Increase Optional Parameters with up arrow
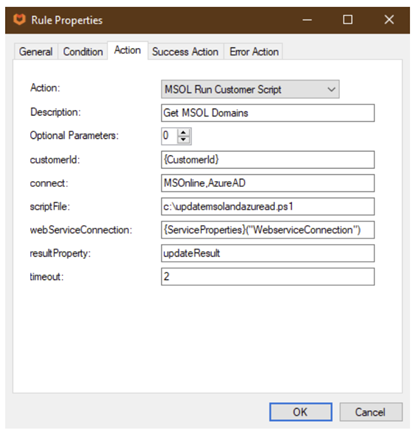The height and width of the screenshot is (436, 414). click(183, 133)
